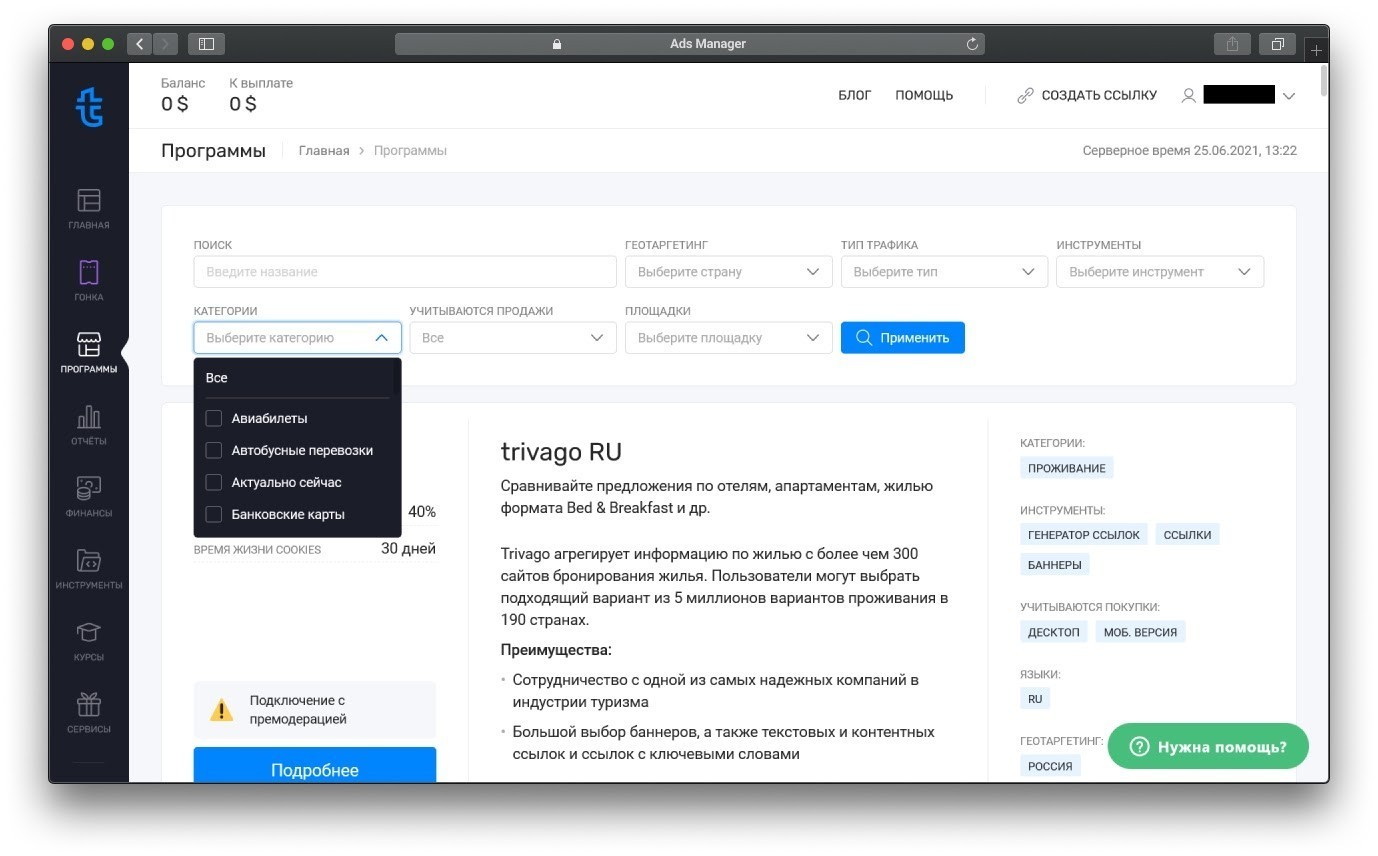
Task: Open the Гонка sidebar icon
Action: [89, 274]
